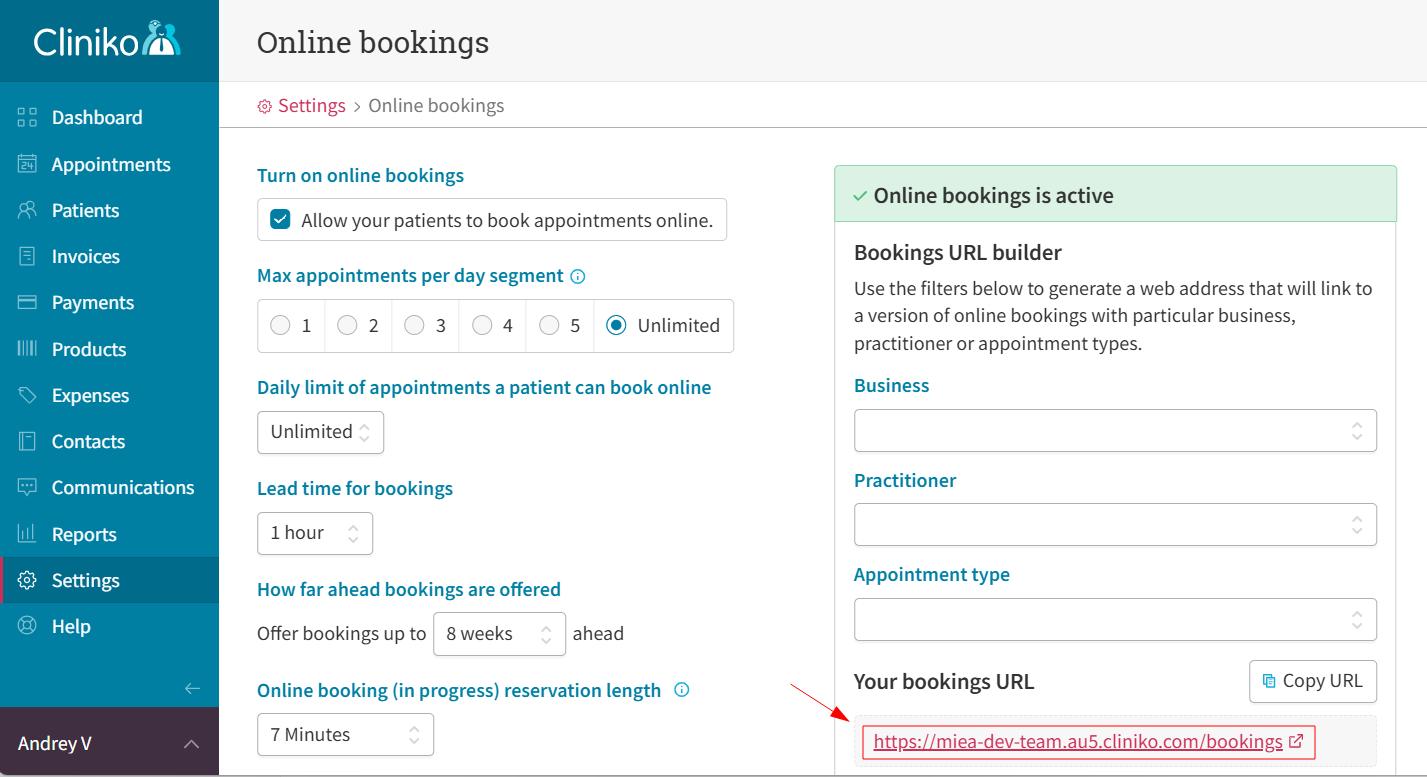The height and width of the screenshot is (777, 1427).
Task: Follow the miea-dev-team bookings URL link
Action: [x=1077, y=742]
